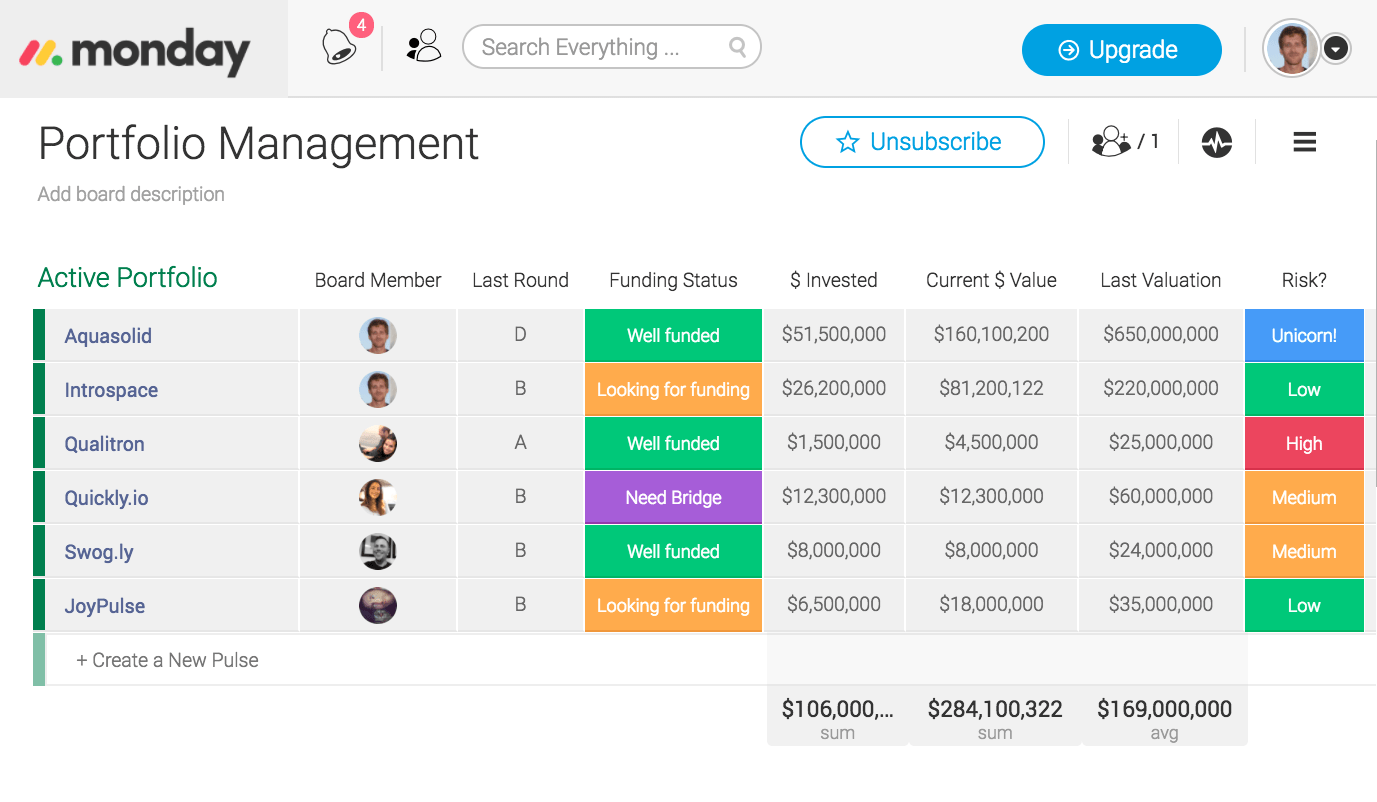Screen dimensions: 1377x802
Task: Click Introspace's board member avatar
Action: tap(378, 389)
